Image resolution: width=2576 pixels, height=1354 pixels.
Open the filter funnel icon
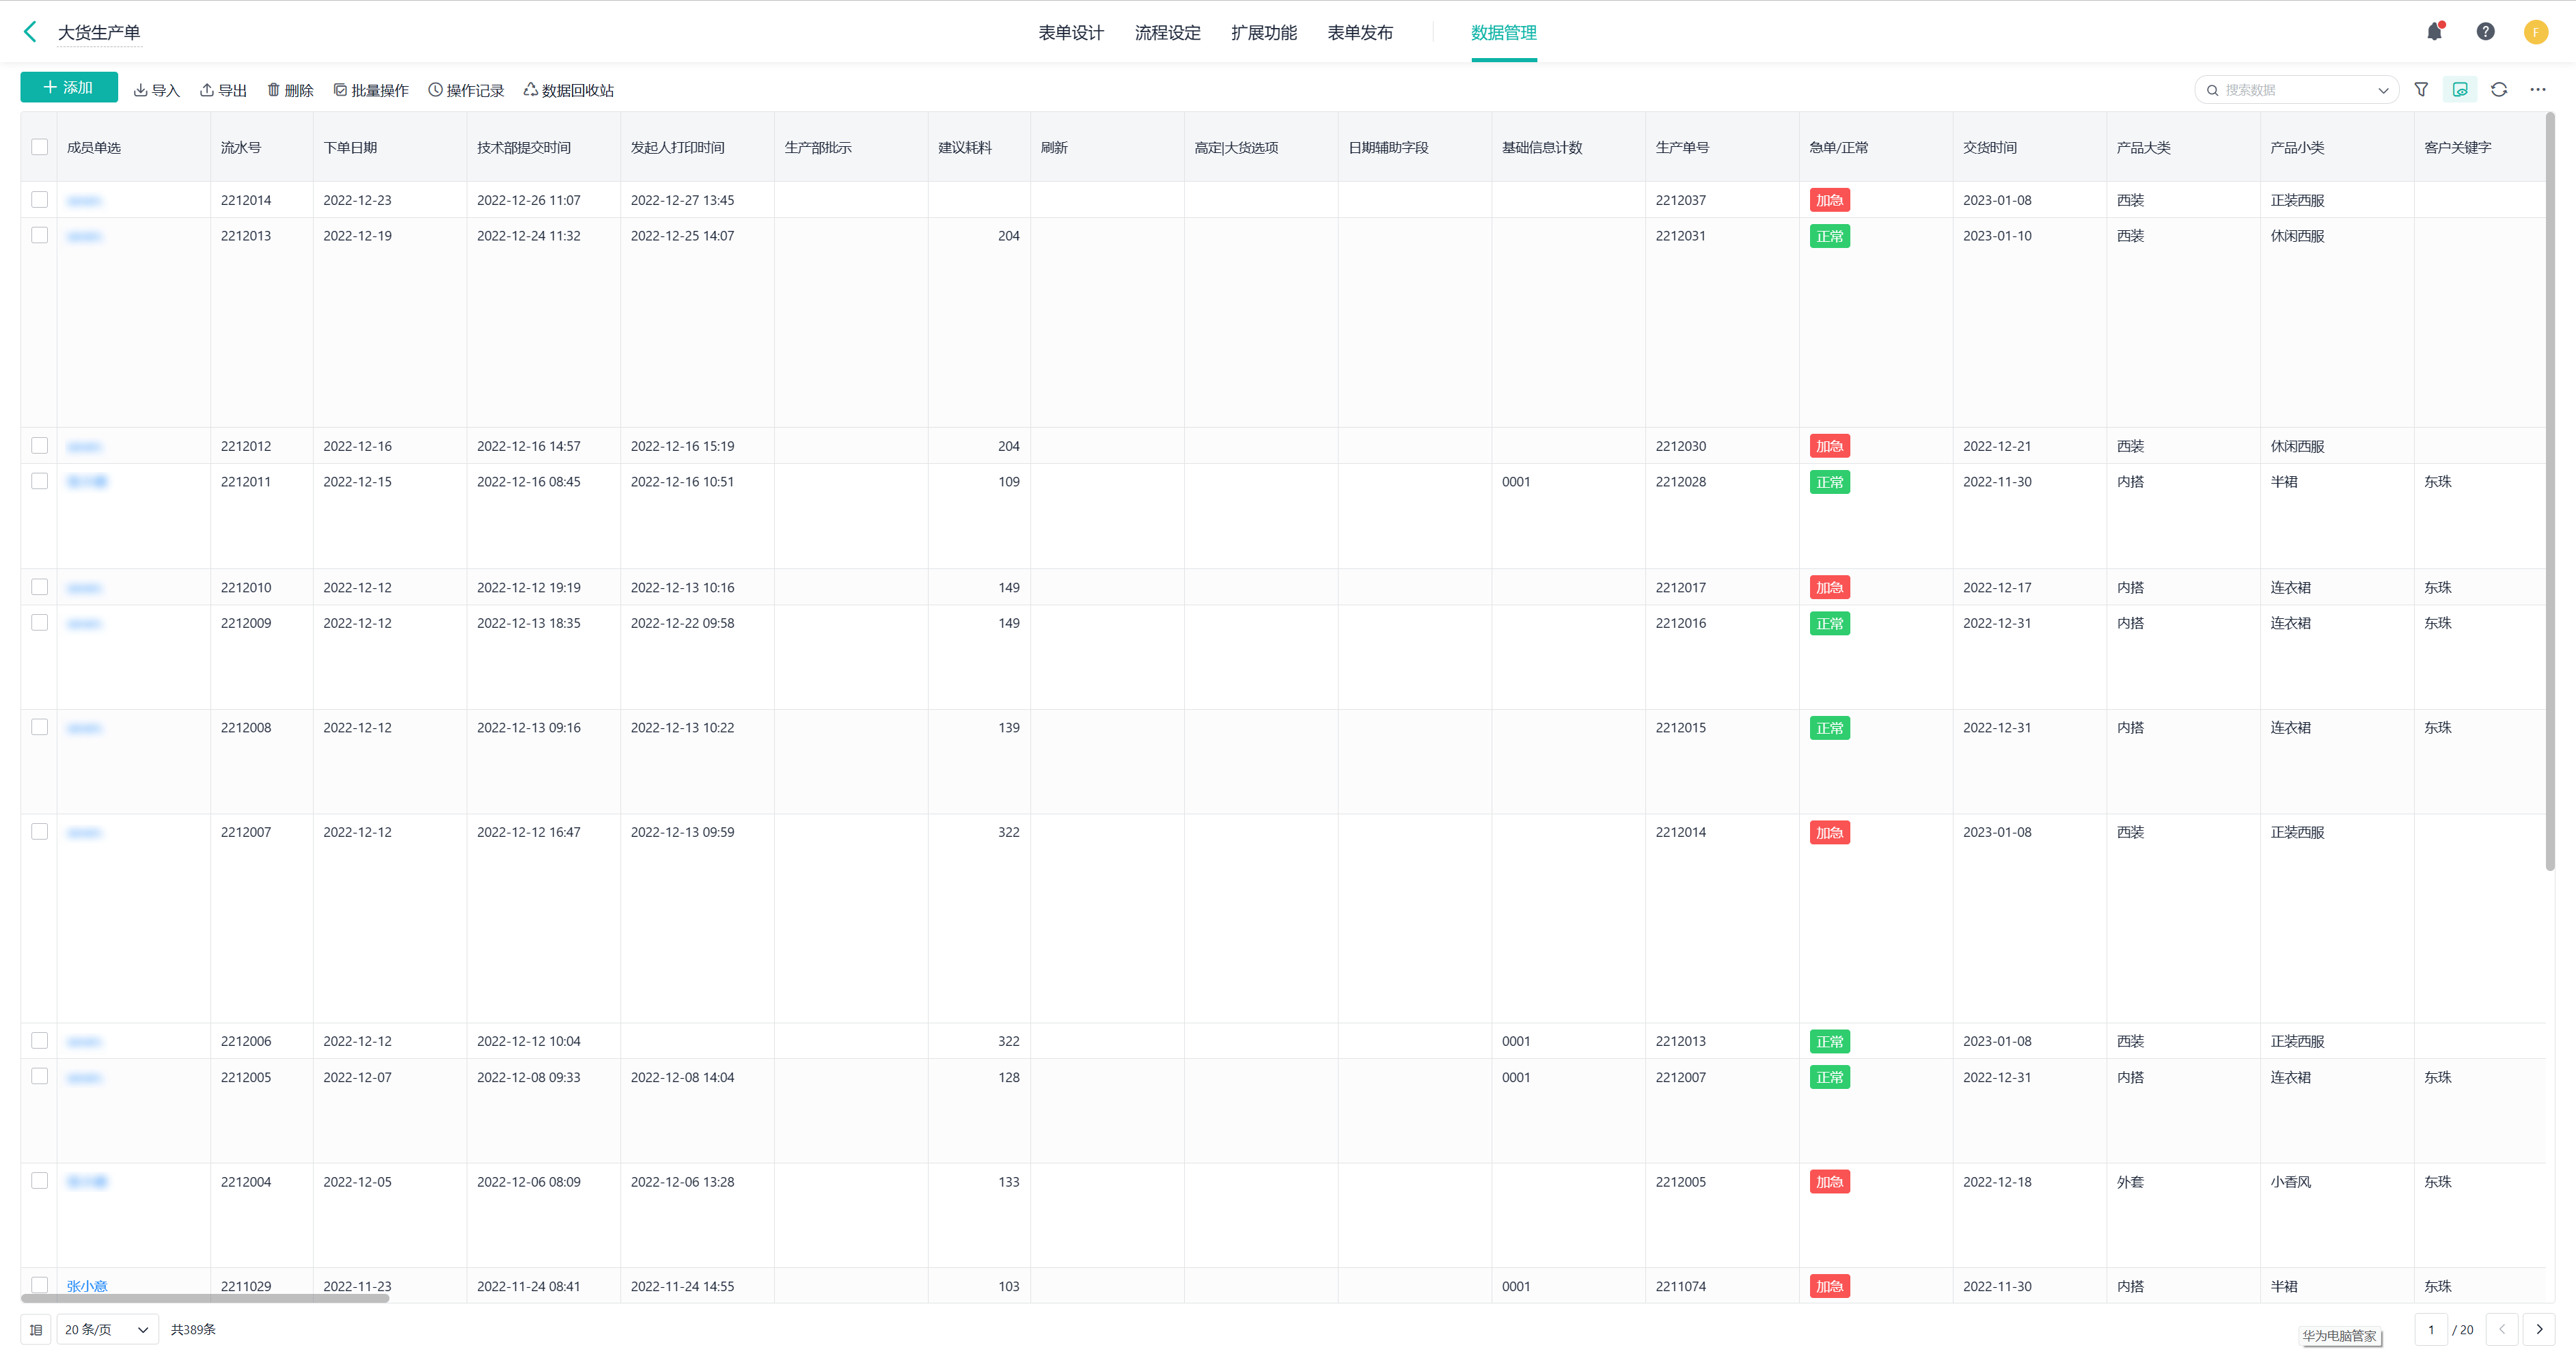point(2421,90)
